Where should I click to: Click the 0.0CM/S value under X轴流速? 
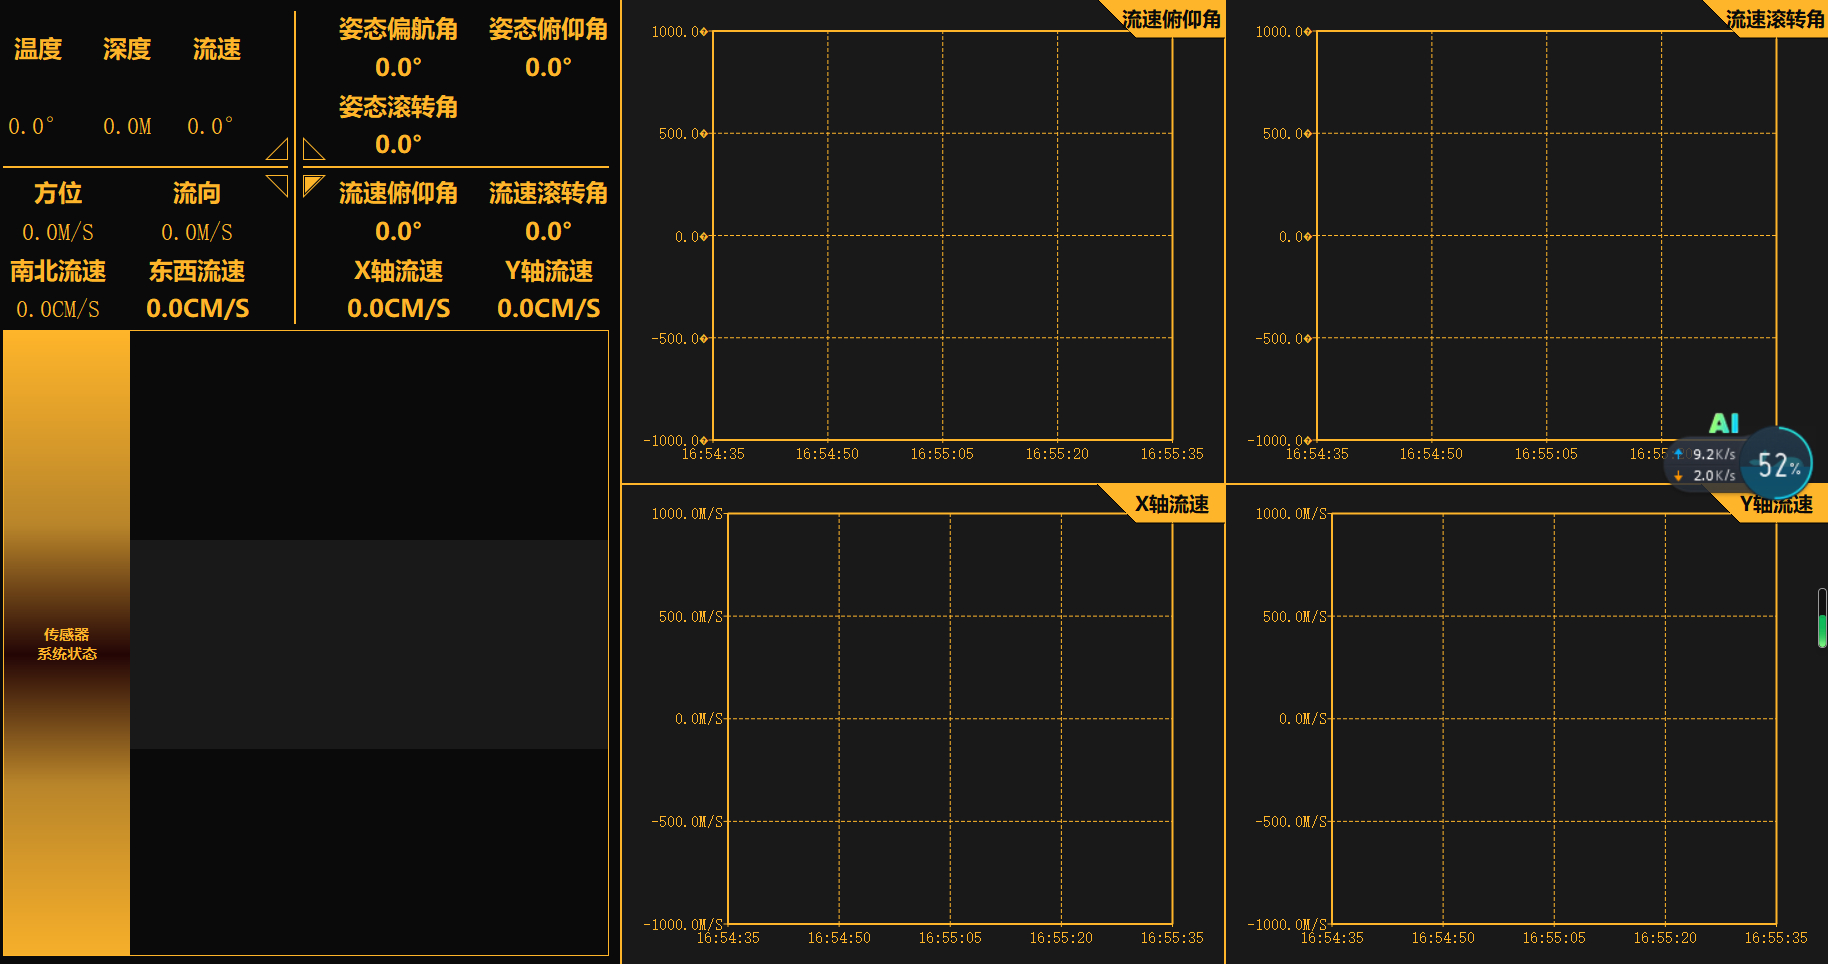point(398,308)
